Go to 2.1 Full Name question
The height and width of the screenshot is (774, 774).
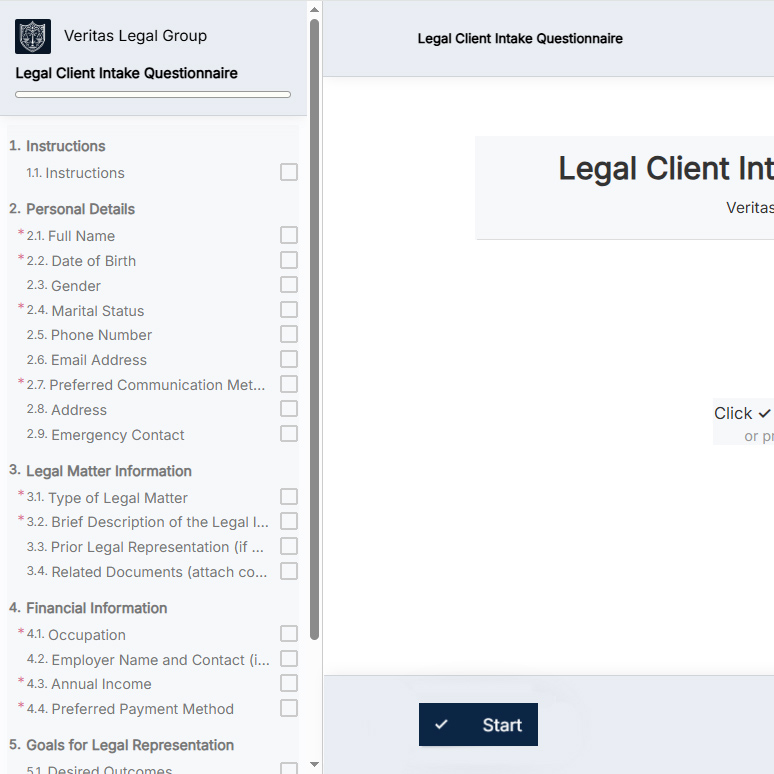pos(71,236)
